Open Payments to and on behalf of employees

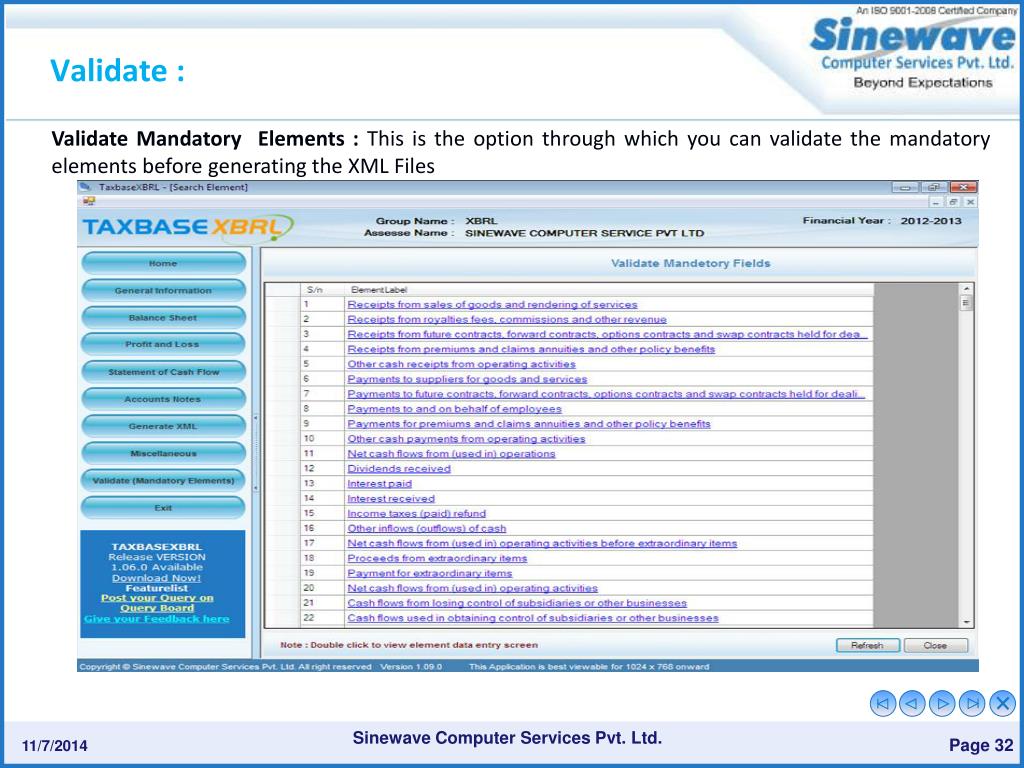455,409
